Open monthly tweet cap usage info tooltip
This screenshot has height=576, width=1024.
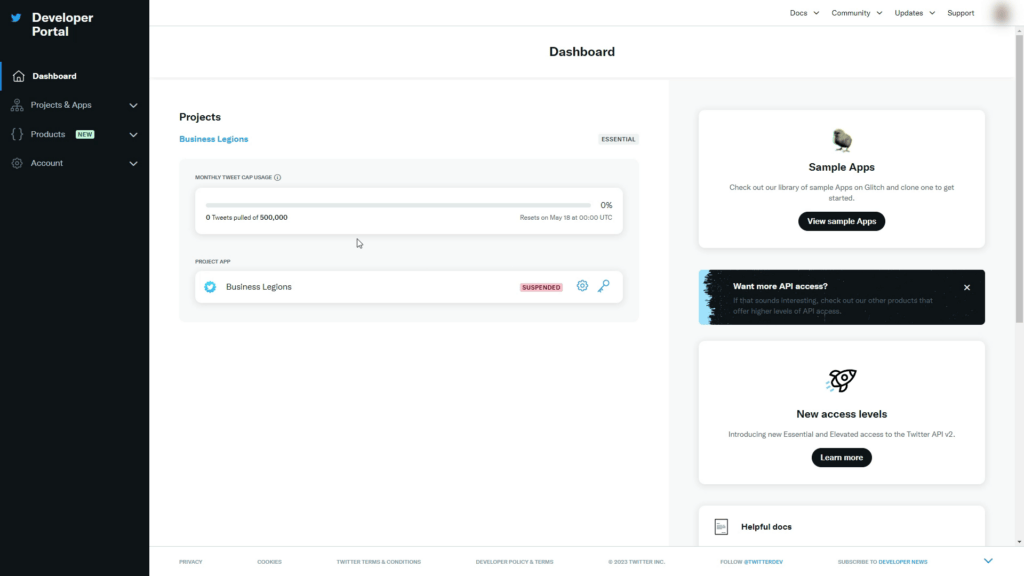(x=277, y=175)
